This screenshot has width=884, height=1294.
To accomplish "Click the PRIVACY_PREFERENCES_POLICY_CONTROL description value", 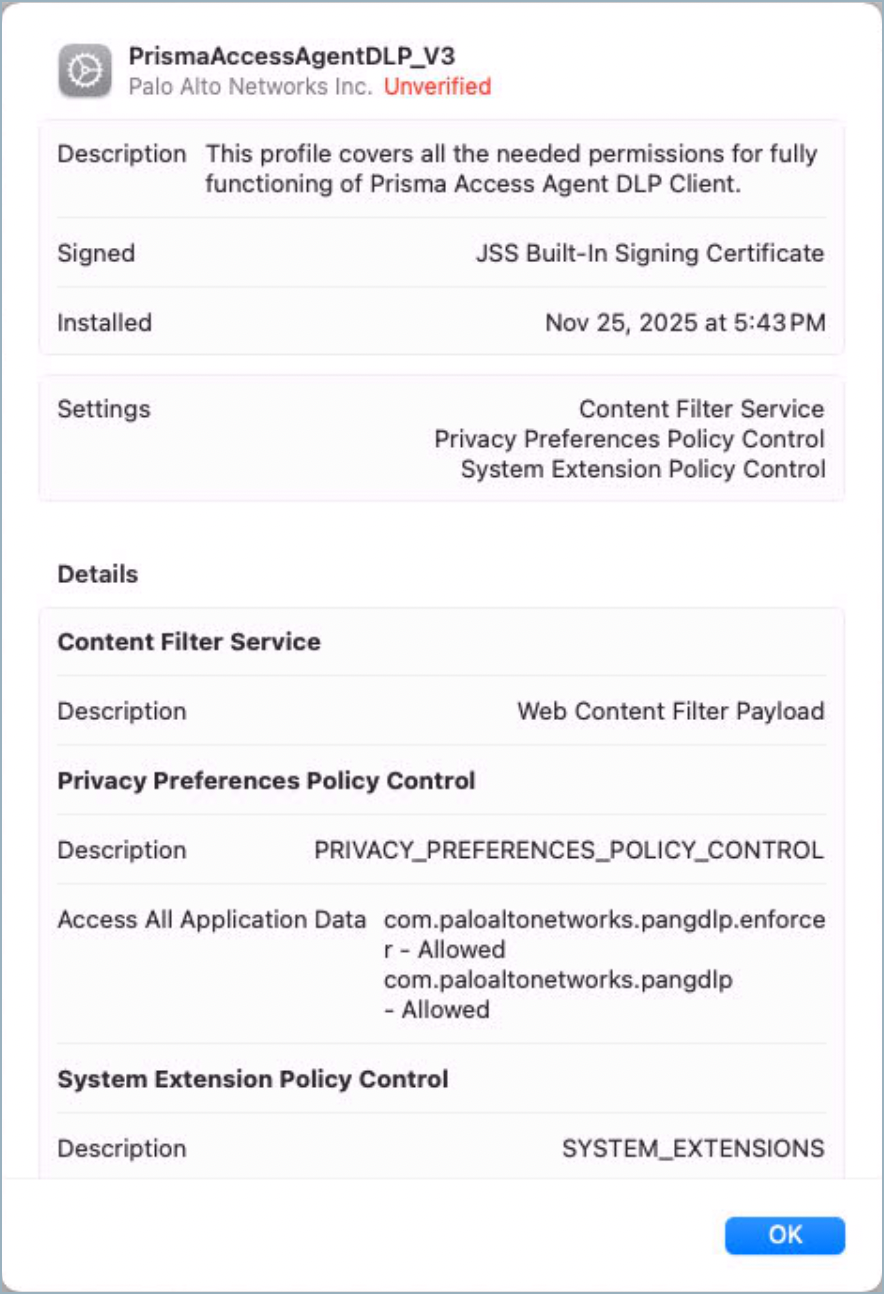I will (x=568, y=850).
